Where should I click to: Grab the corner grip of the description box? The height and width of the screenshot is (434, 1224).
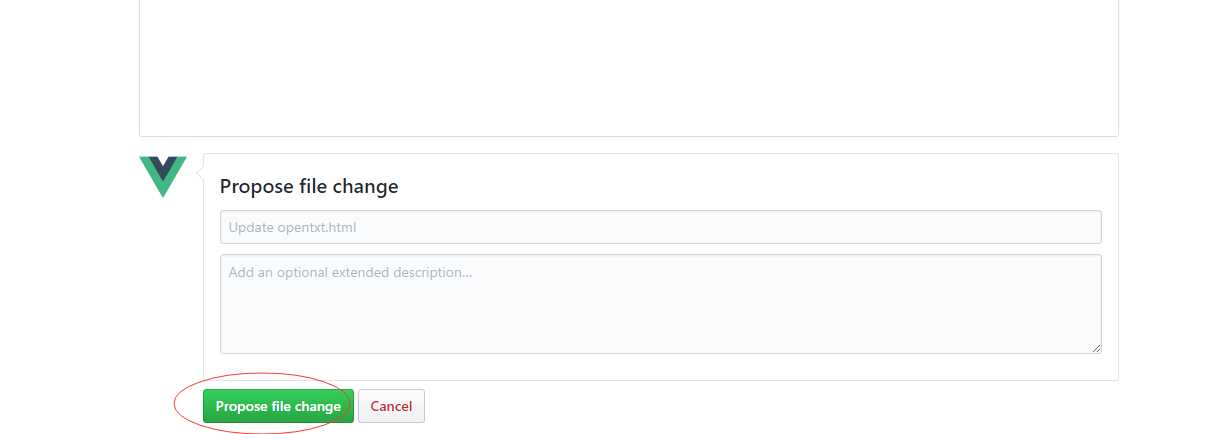(x=1096, y=348)
